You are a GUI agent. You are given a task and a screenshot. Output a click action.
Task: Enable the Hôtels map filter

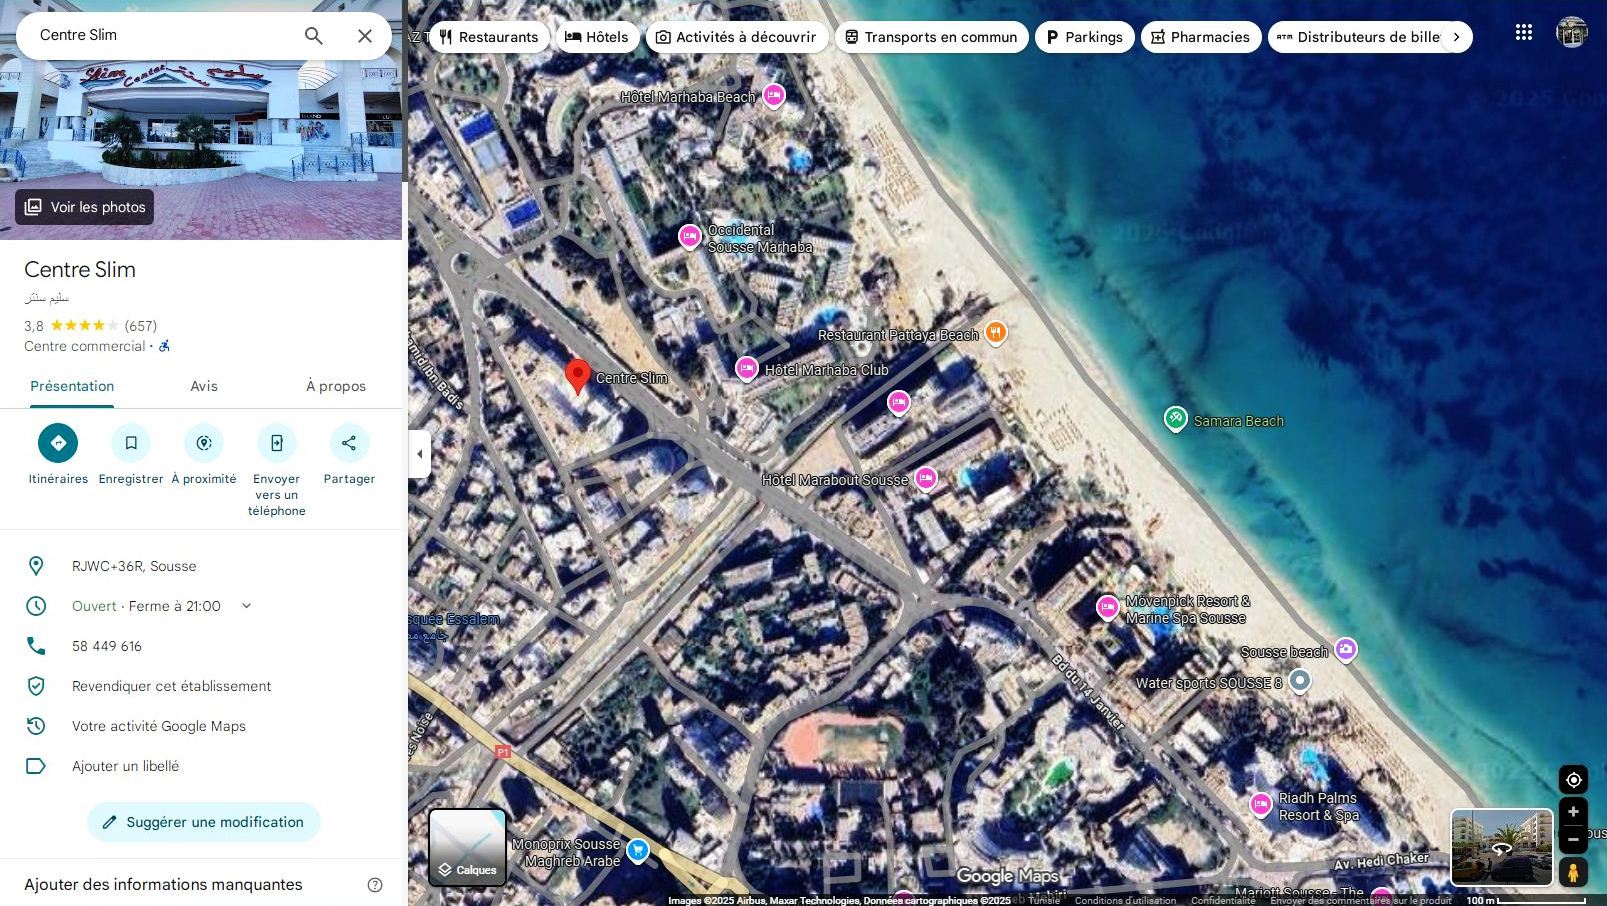(597, 36)
